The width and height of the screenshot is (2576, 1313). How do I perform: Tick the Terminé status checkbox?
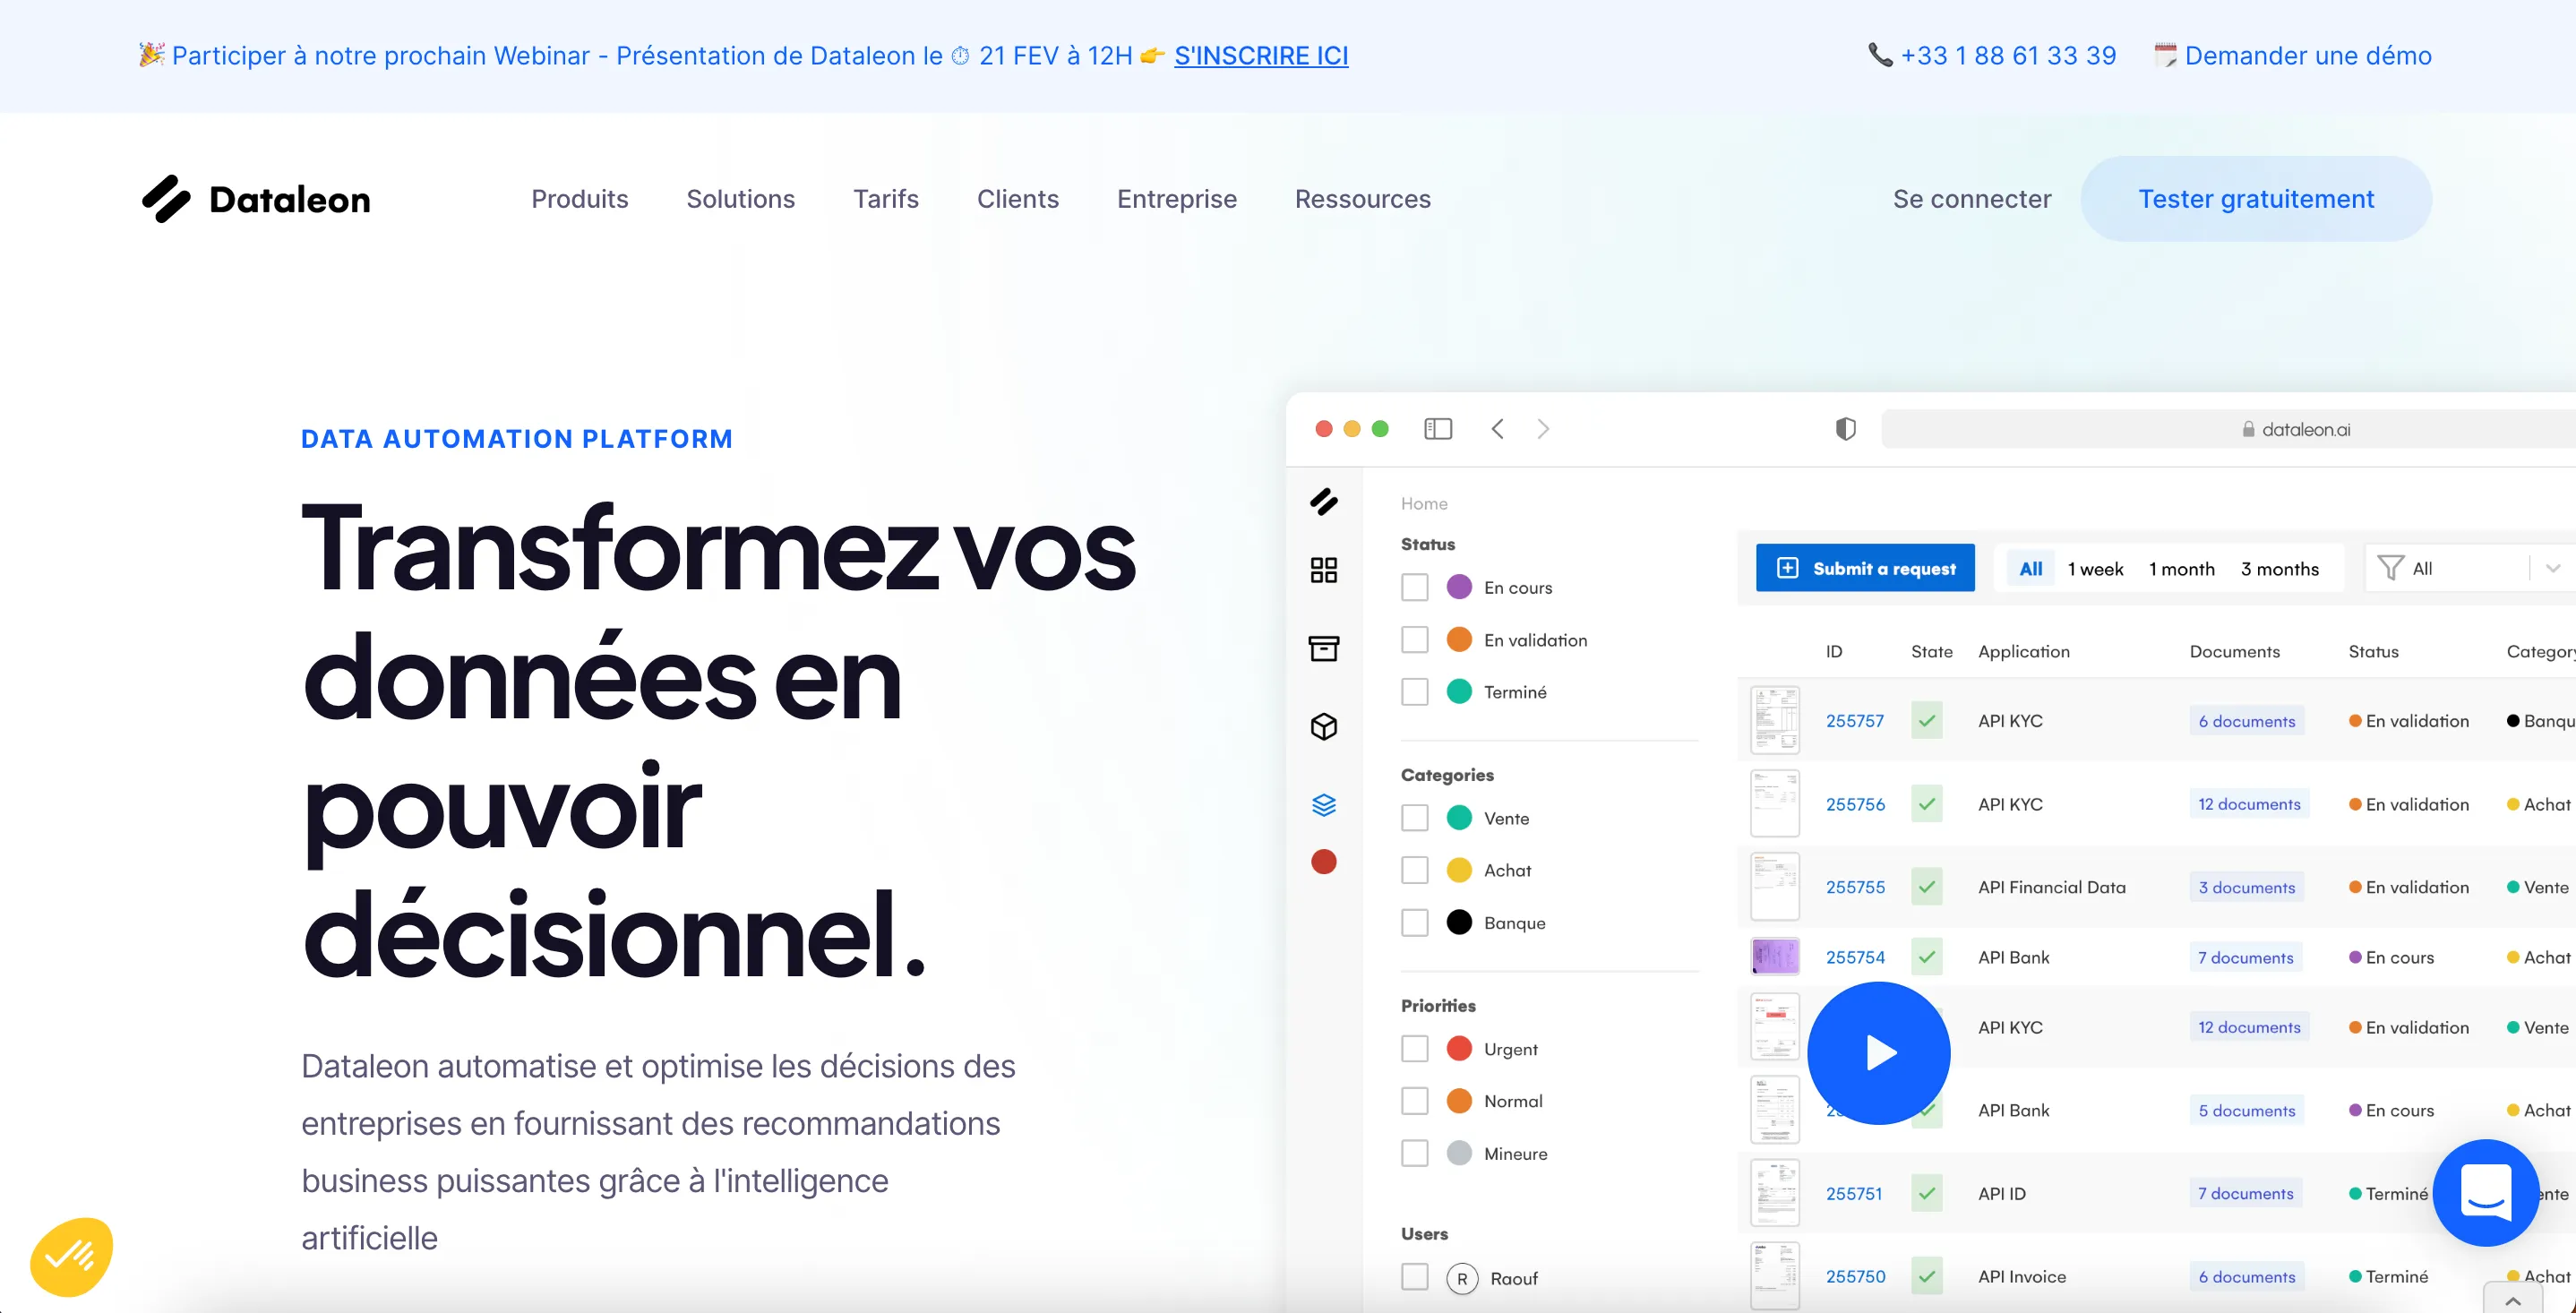coord(1415,691)
